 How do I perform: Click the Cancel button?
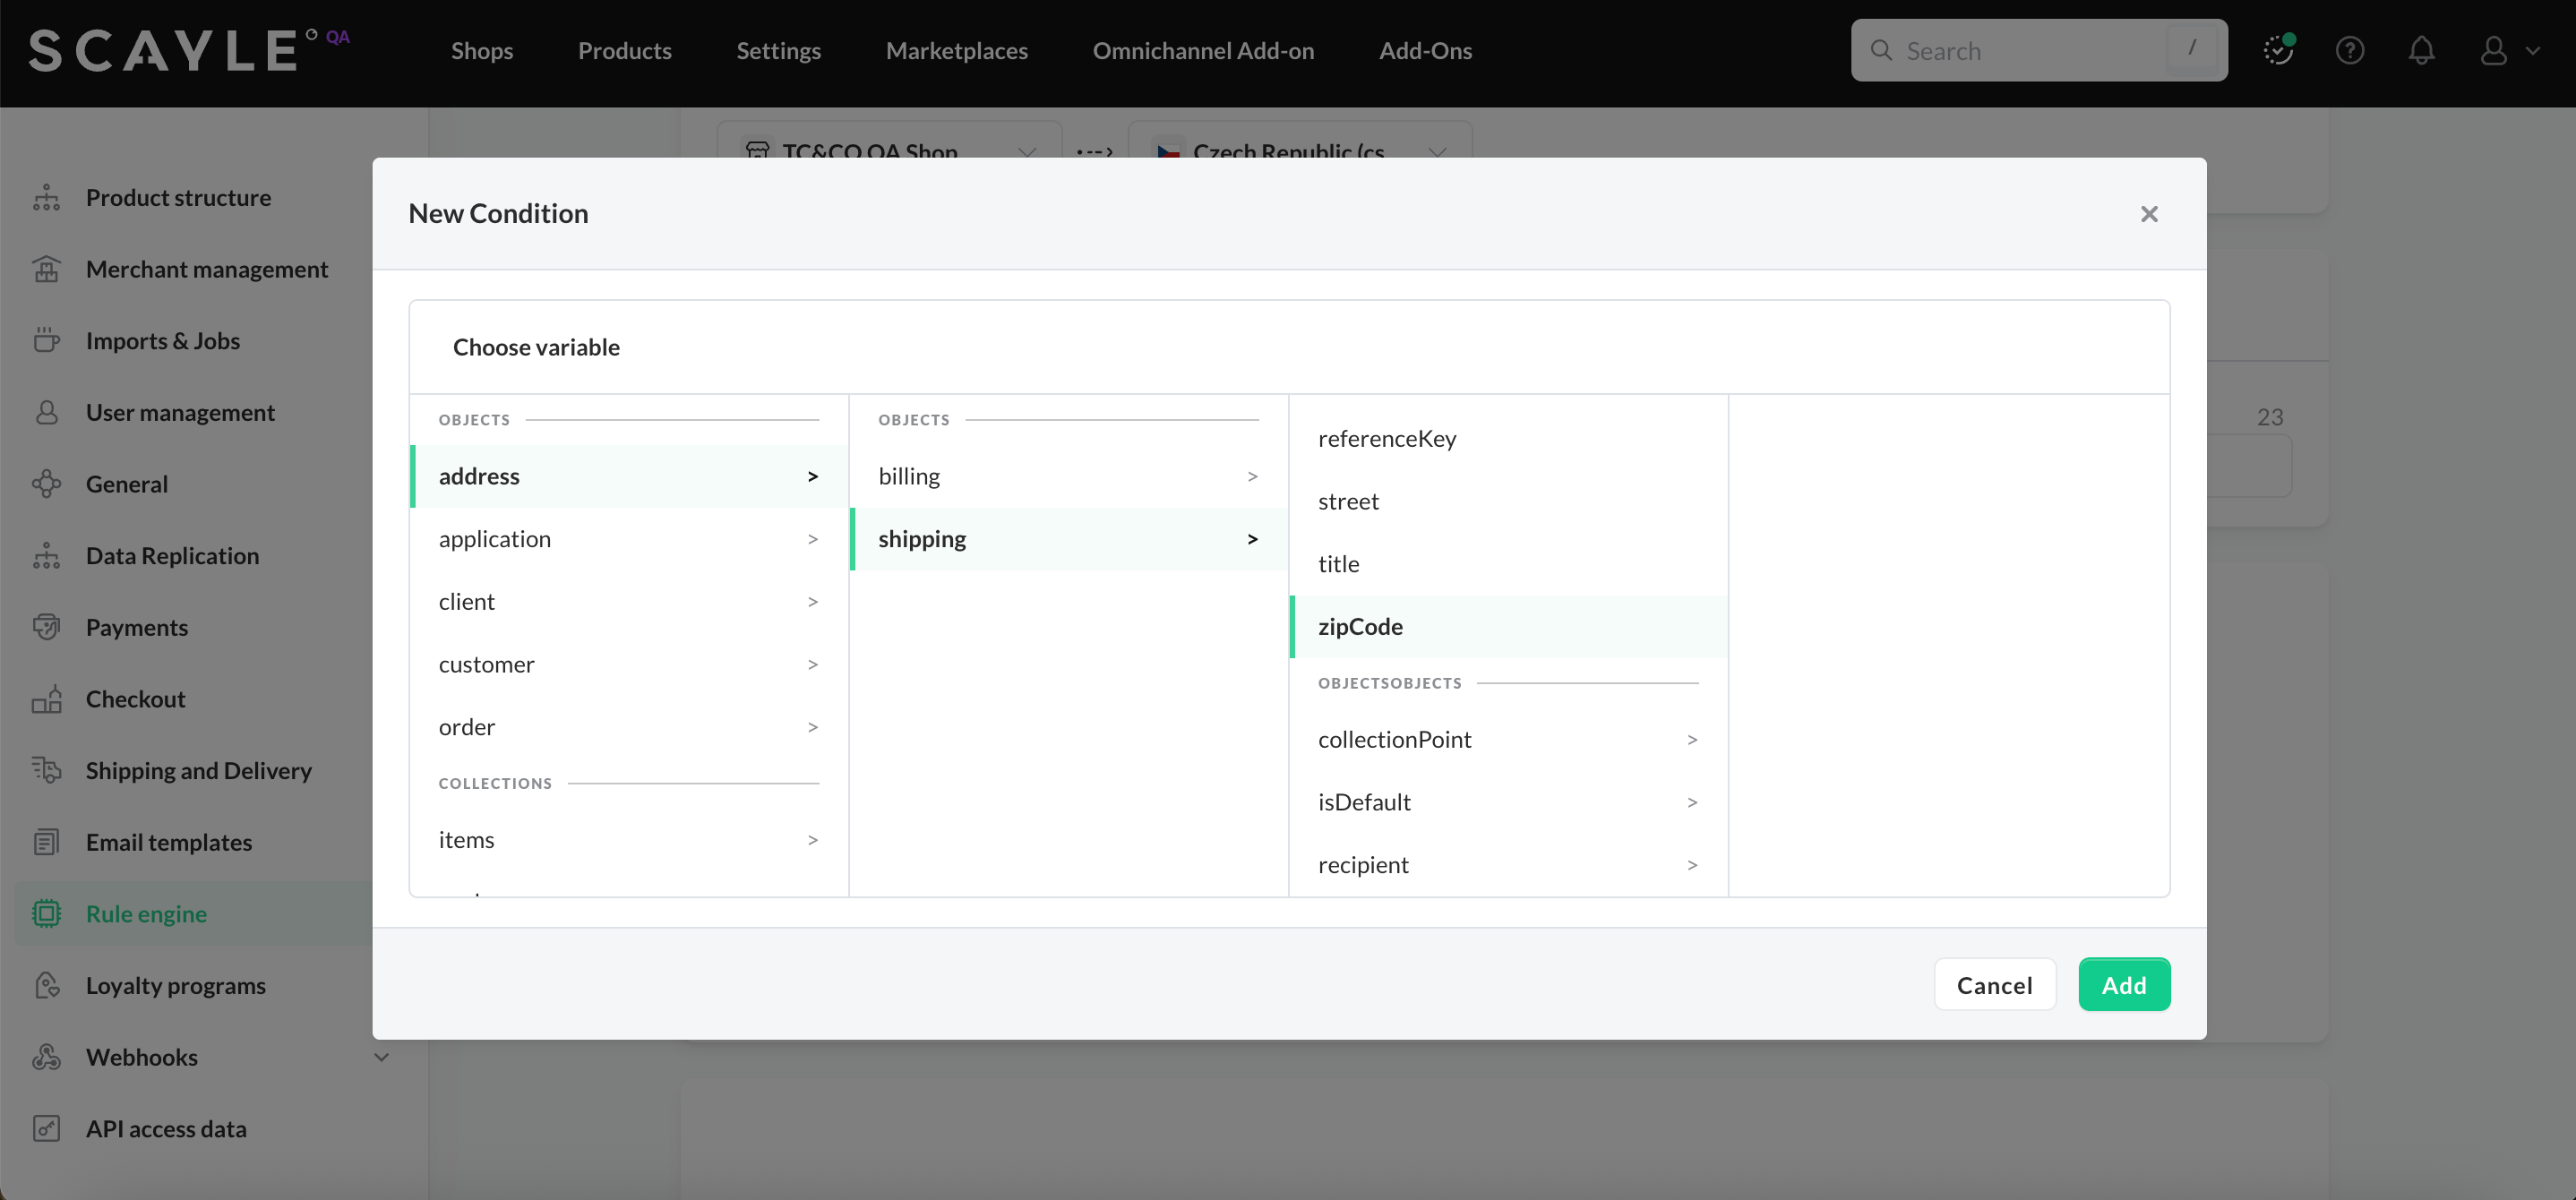click(1994, 985)
